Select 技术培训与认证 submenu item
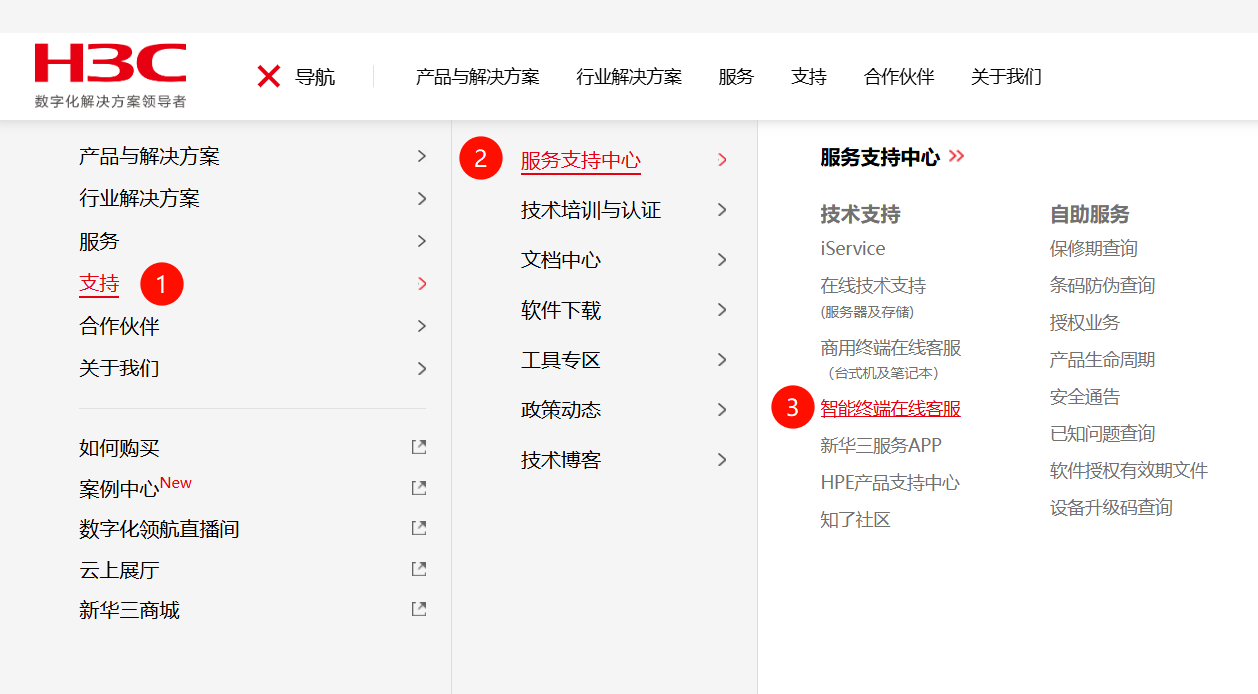The height and width of the screenshot is (694, 1258). click(591, 210)
